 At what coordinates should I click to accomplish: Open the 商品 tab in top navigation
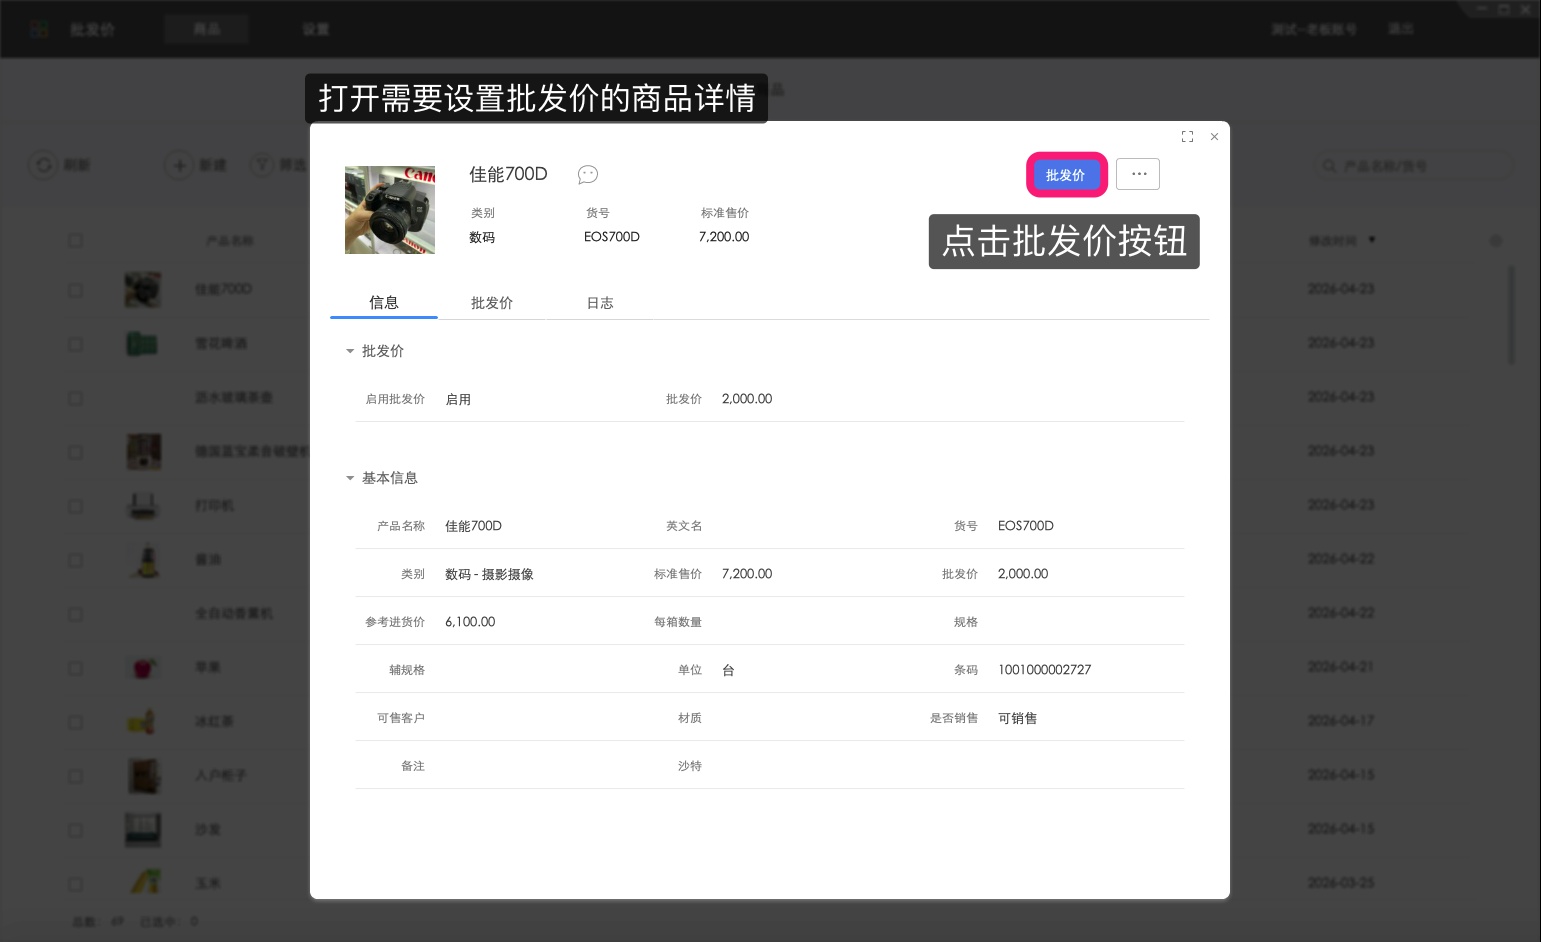click(x=207, y=29)
